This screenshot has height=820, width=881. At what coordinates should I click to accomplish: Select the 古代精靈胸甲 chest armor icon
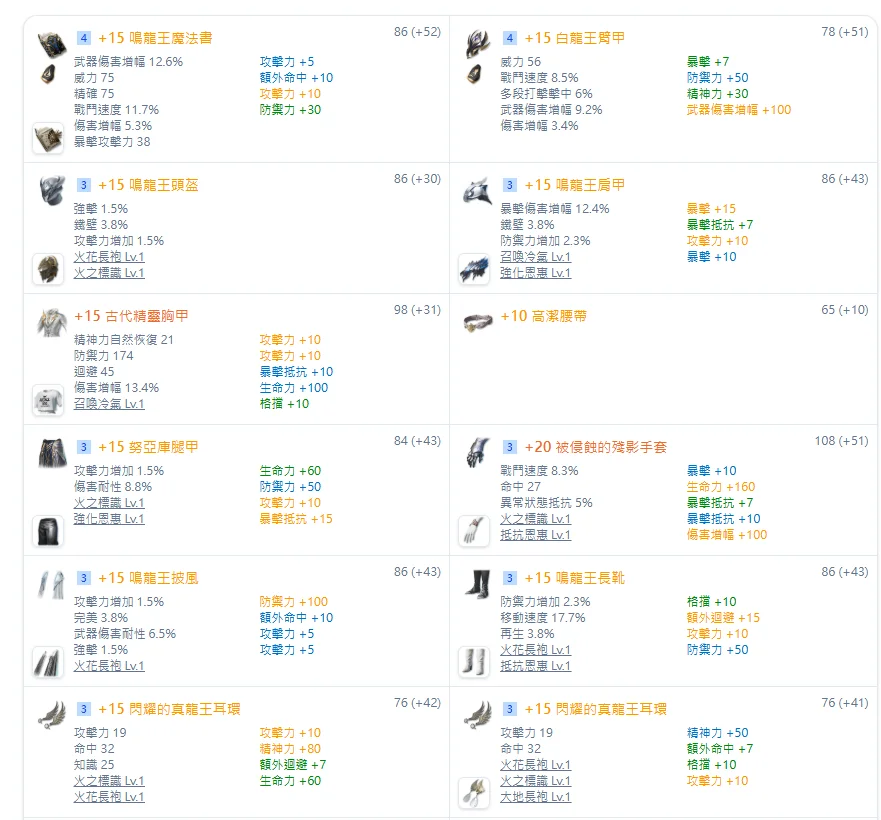pos(49,322)
